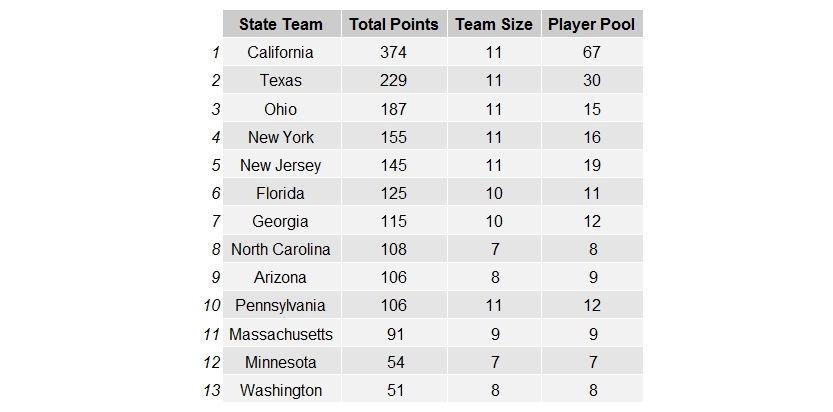Click California's total points 374
Viewport: 833px width, 412px height.
click(394, 52)
